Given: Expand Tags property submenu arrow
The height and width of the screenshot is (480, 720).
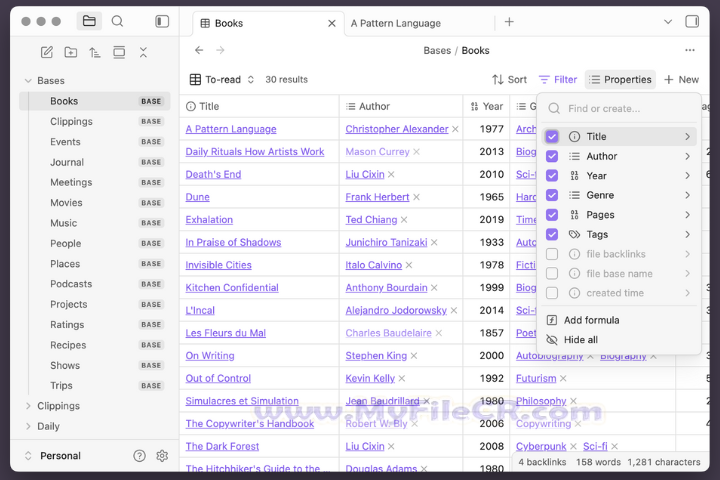Looking at the screenshot, I should (x=687, y=235).
